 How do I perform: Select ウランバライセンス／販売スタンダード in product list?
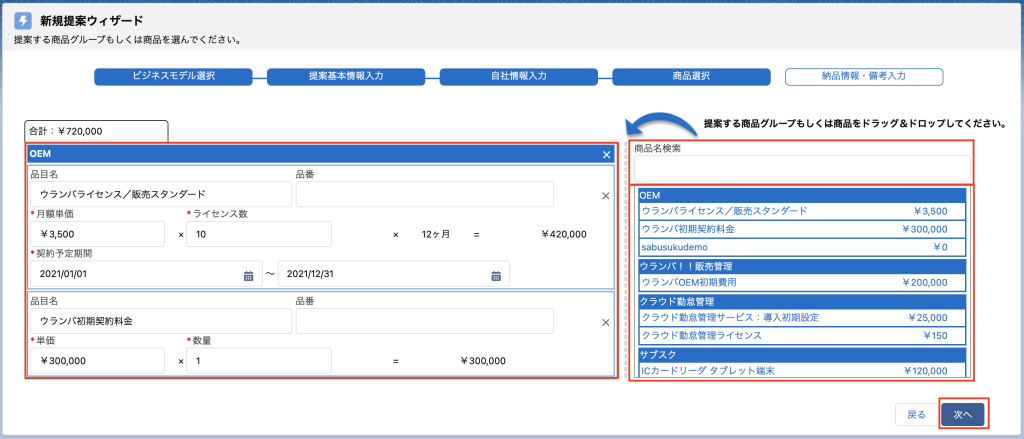[x=801, y=211]
